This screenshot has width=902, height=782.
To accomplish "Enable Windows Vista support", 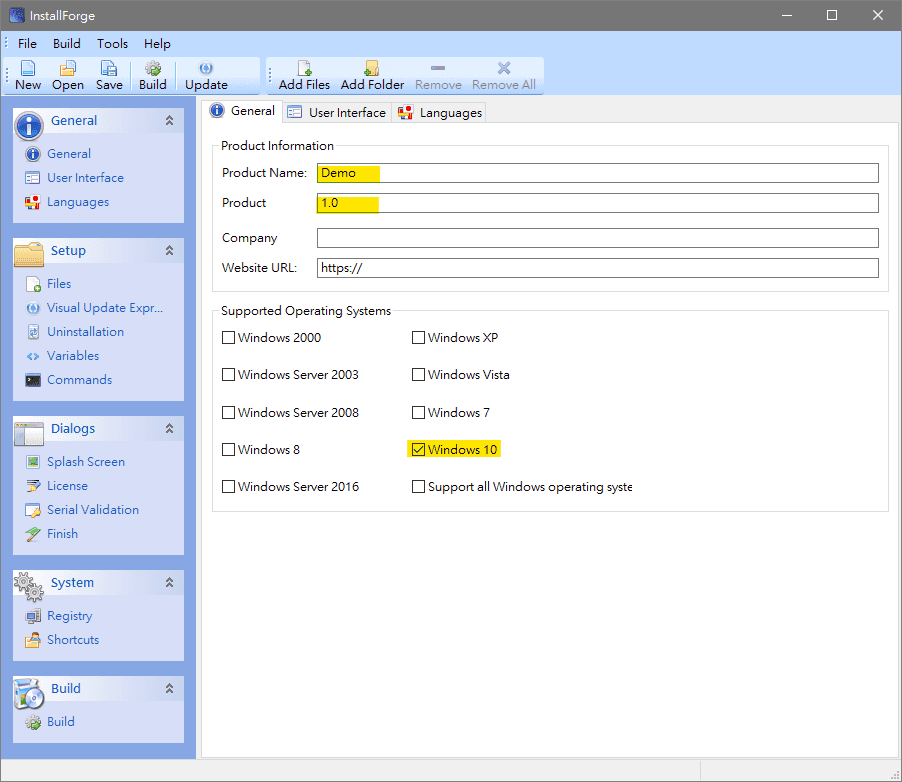I will point(418,375).
